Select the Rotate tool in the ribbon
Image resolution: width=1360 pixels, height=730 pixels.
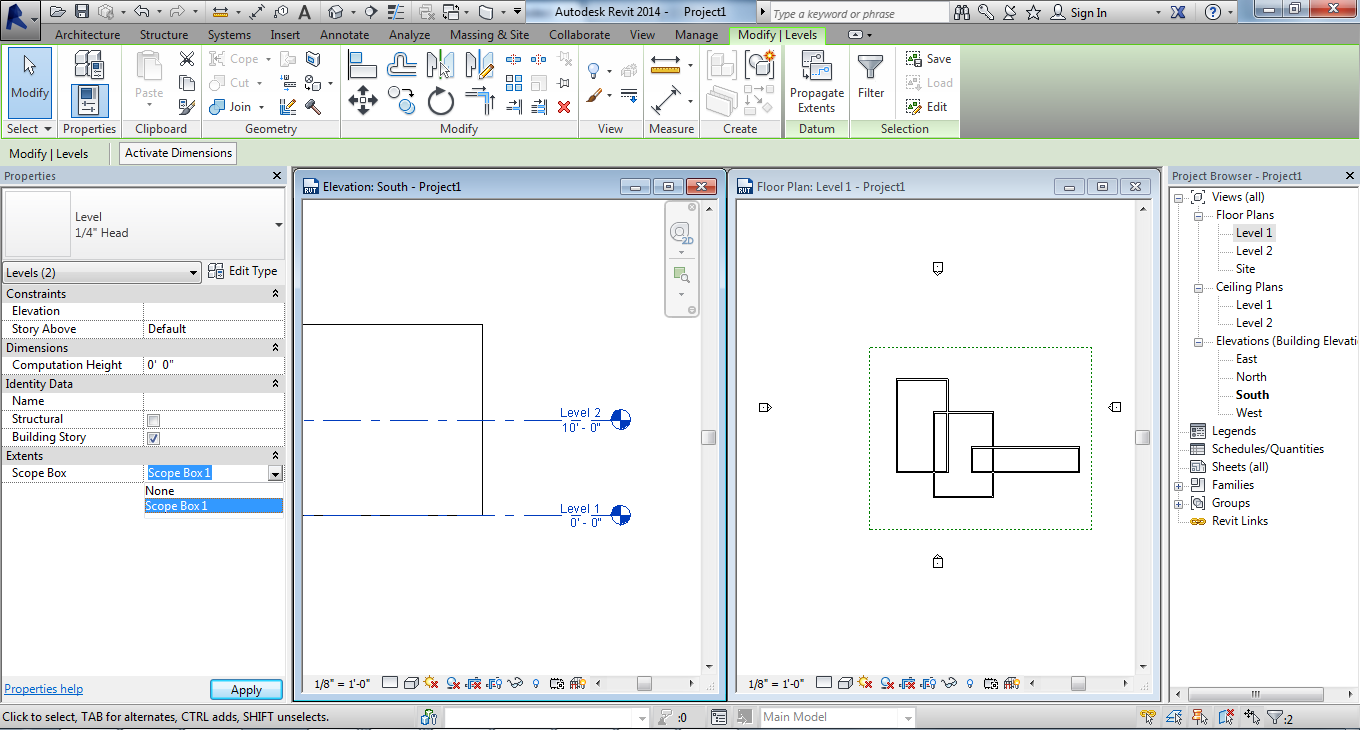[440, 100]
